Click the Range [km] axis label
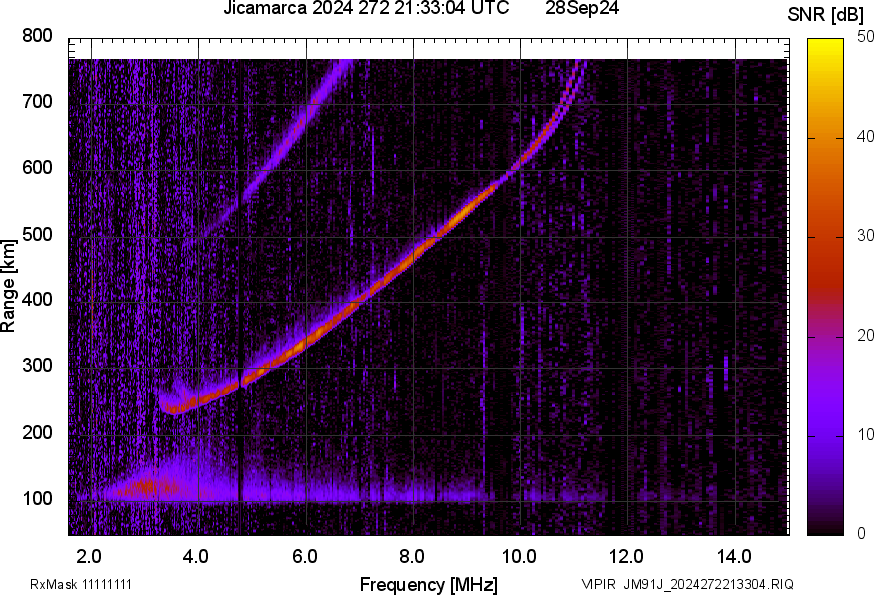874x595 pixels. (9, 284)
